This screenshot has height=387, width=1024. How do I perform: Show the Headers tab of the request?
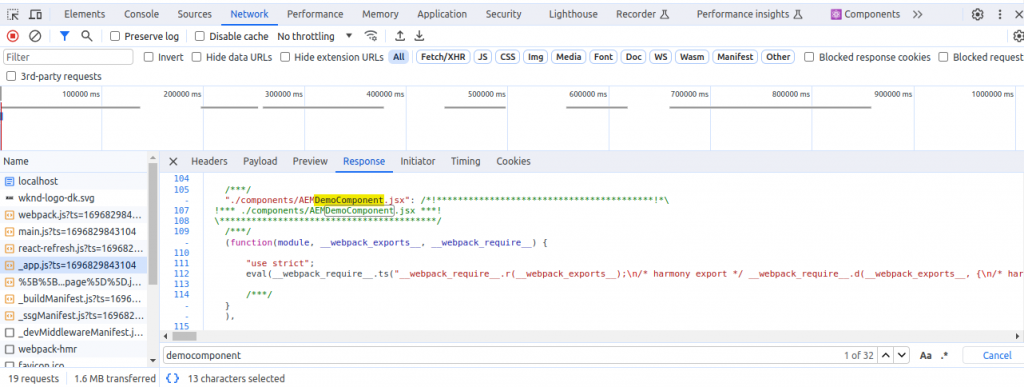(x=209, y=161)
